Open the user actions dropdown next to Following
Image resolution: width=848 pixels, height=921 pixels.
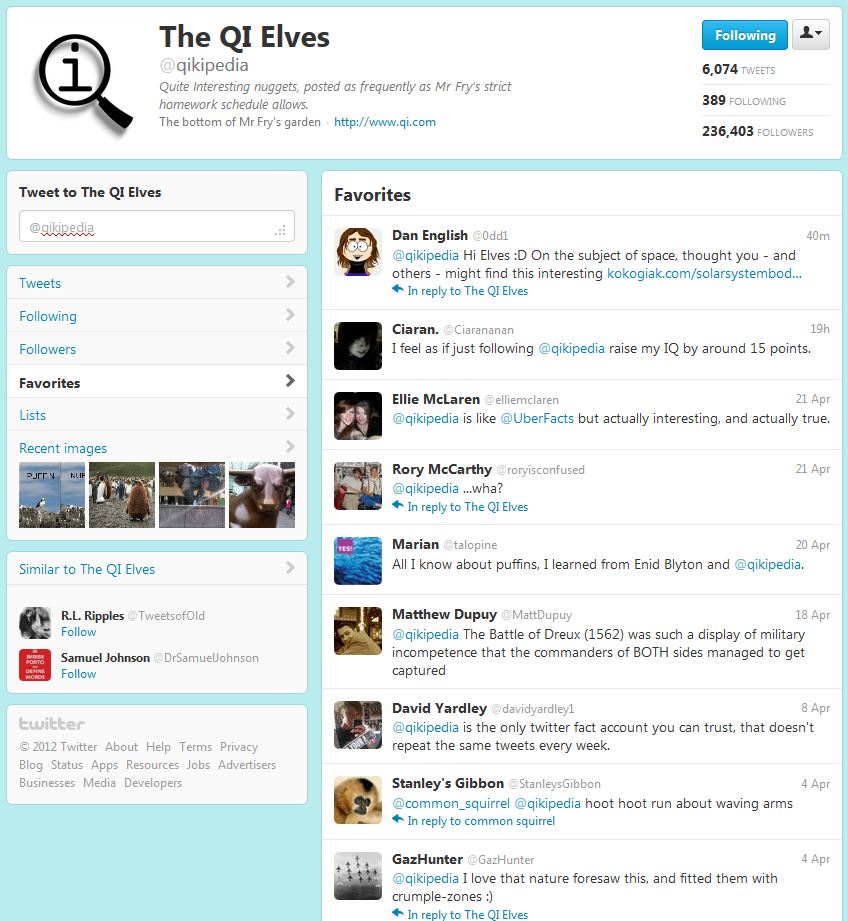coord(810,35)
